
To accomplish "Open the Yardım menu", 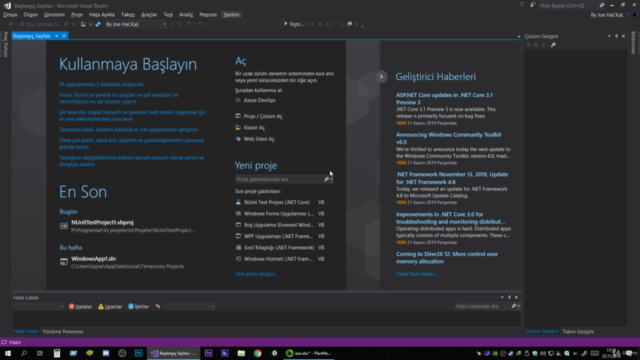I will (x=231, y=15).
